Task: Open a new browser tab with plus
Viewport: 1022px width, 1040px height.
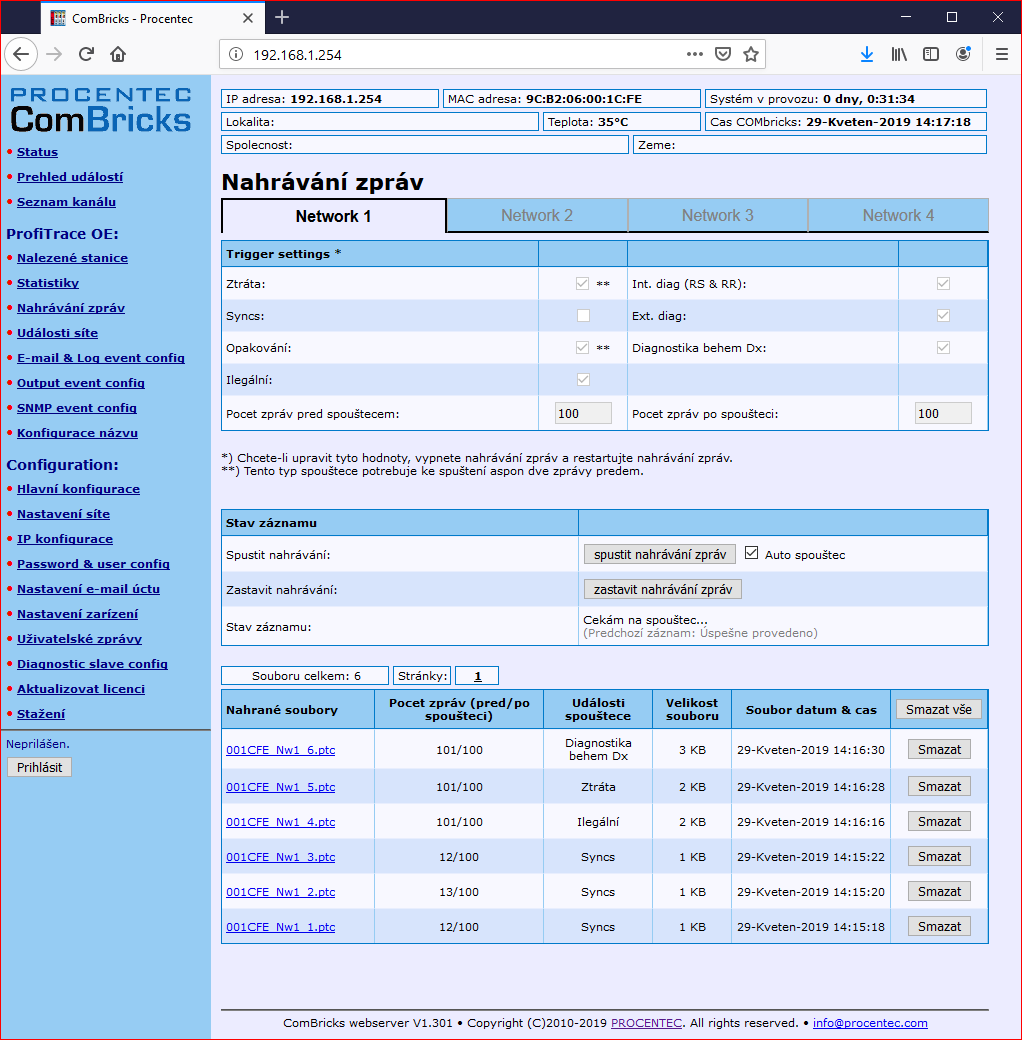Action: click(282, 17)
